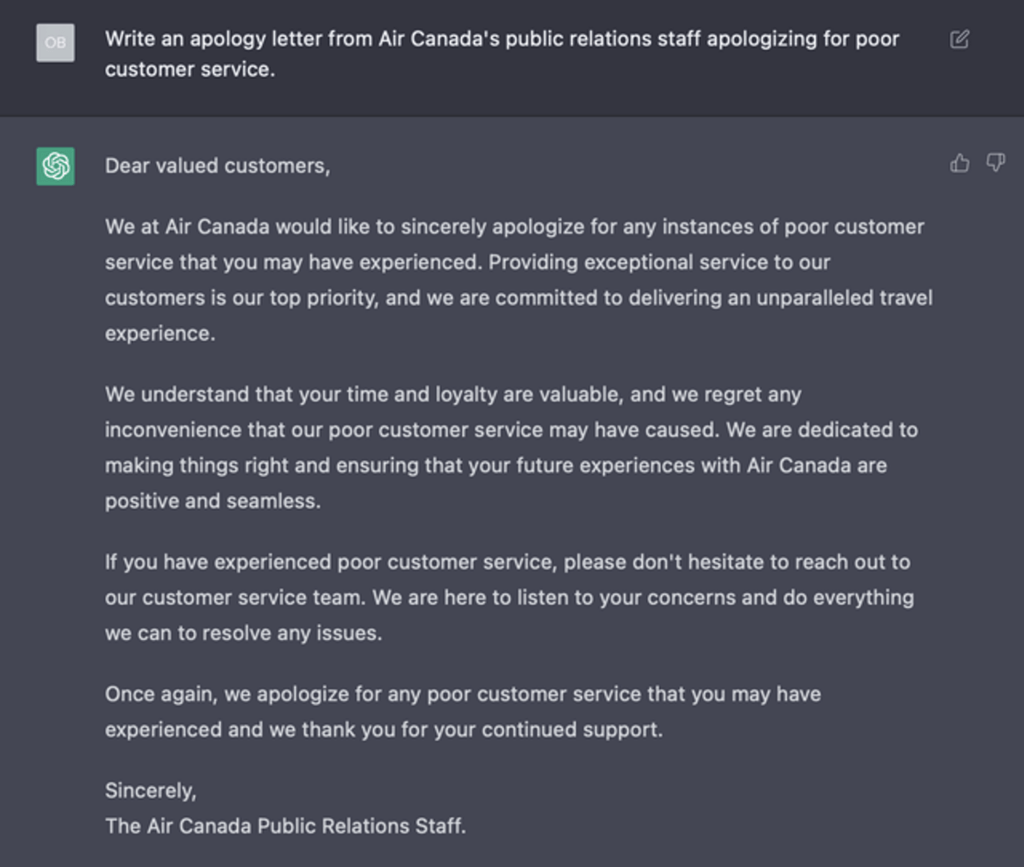Click the line "we can to resolve any issues."
Viewport: 1024px width, 867px height.
(243, 633)
